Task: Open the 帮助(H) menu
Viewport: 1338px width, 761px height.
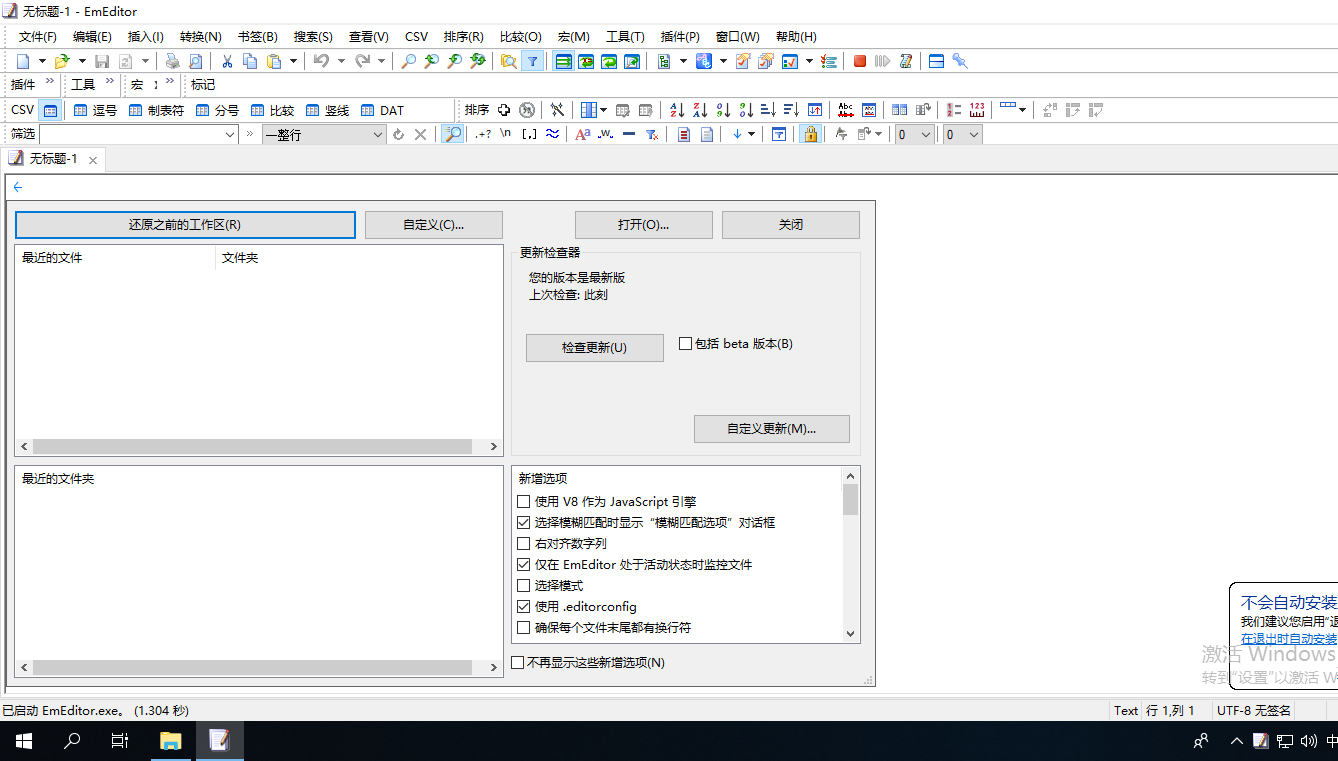Action: click(x=796, y=37)
